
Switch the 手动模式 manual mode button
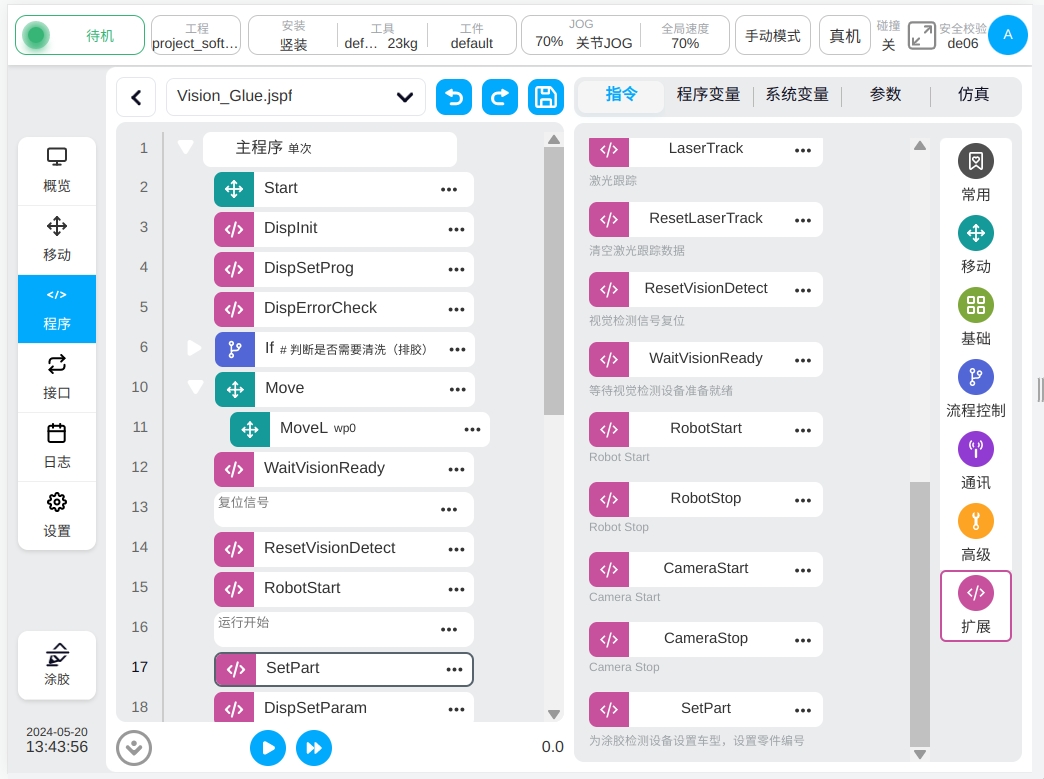[773, 36]
